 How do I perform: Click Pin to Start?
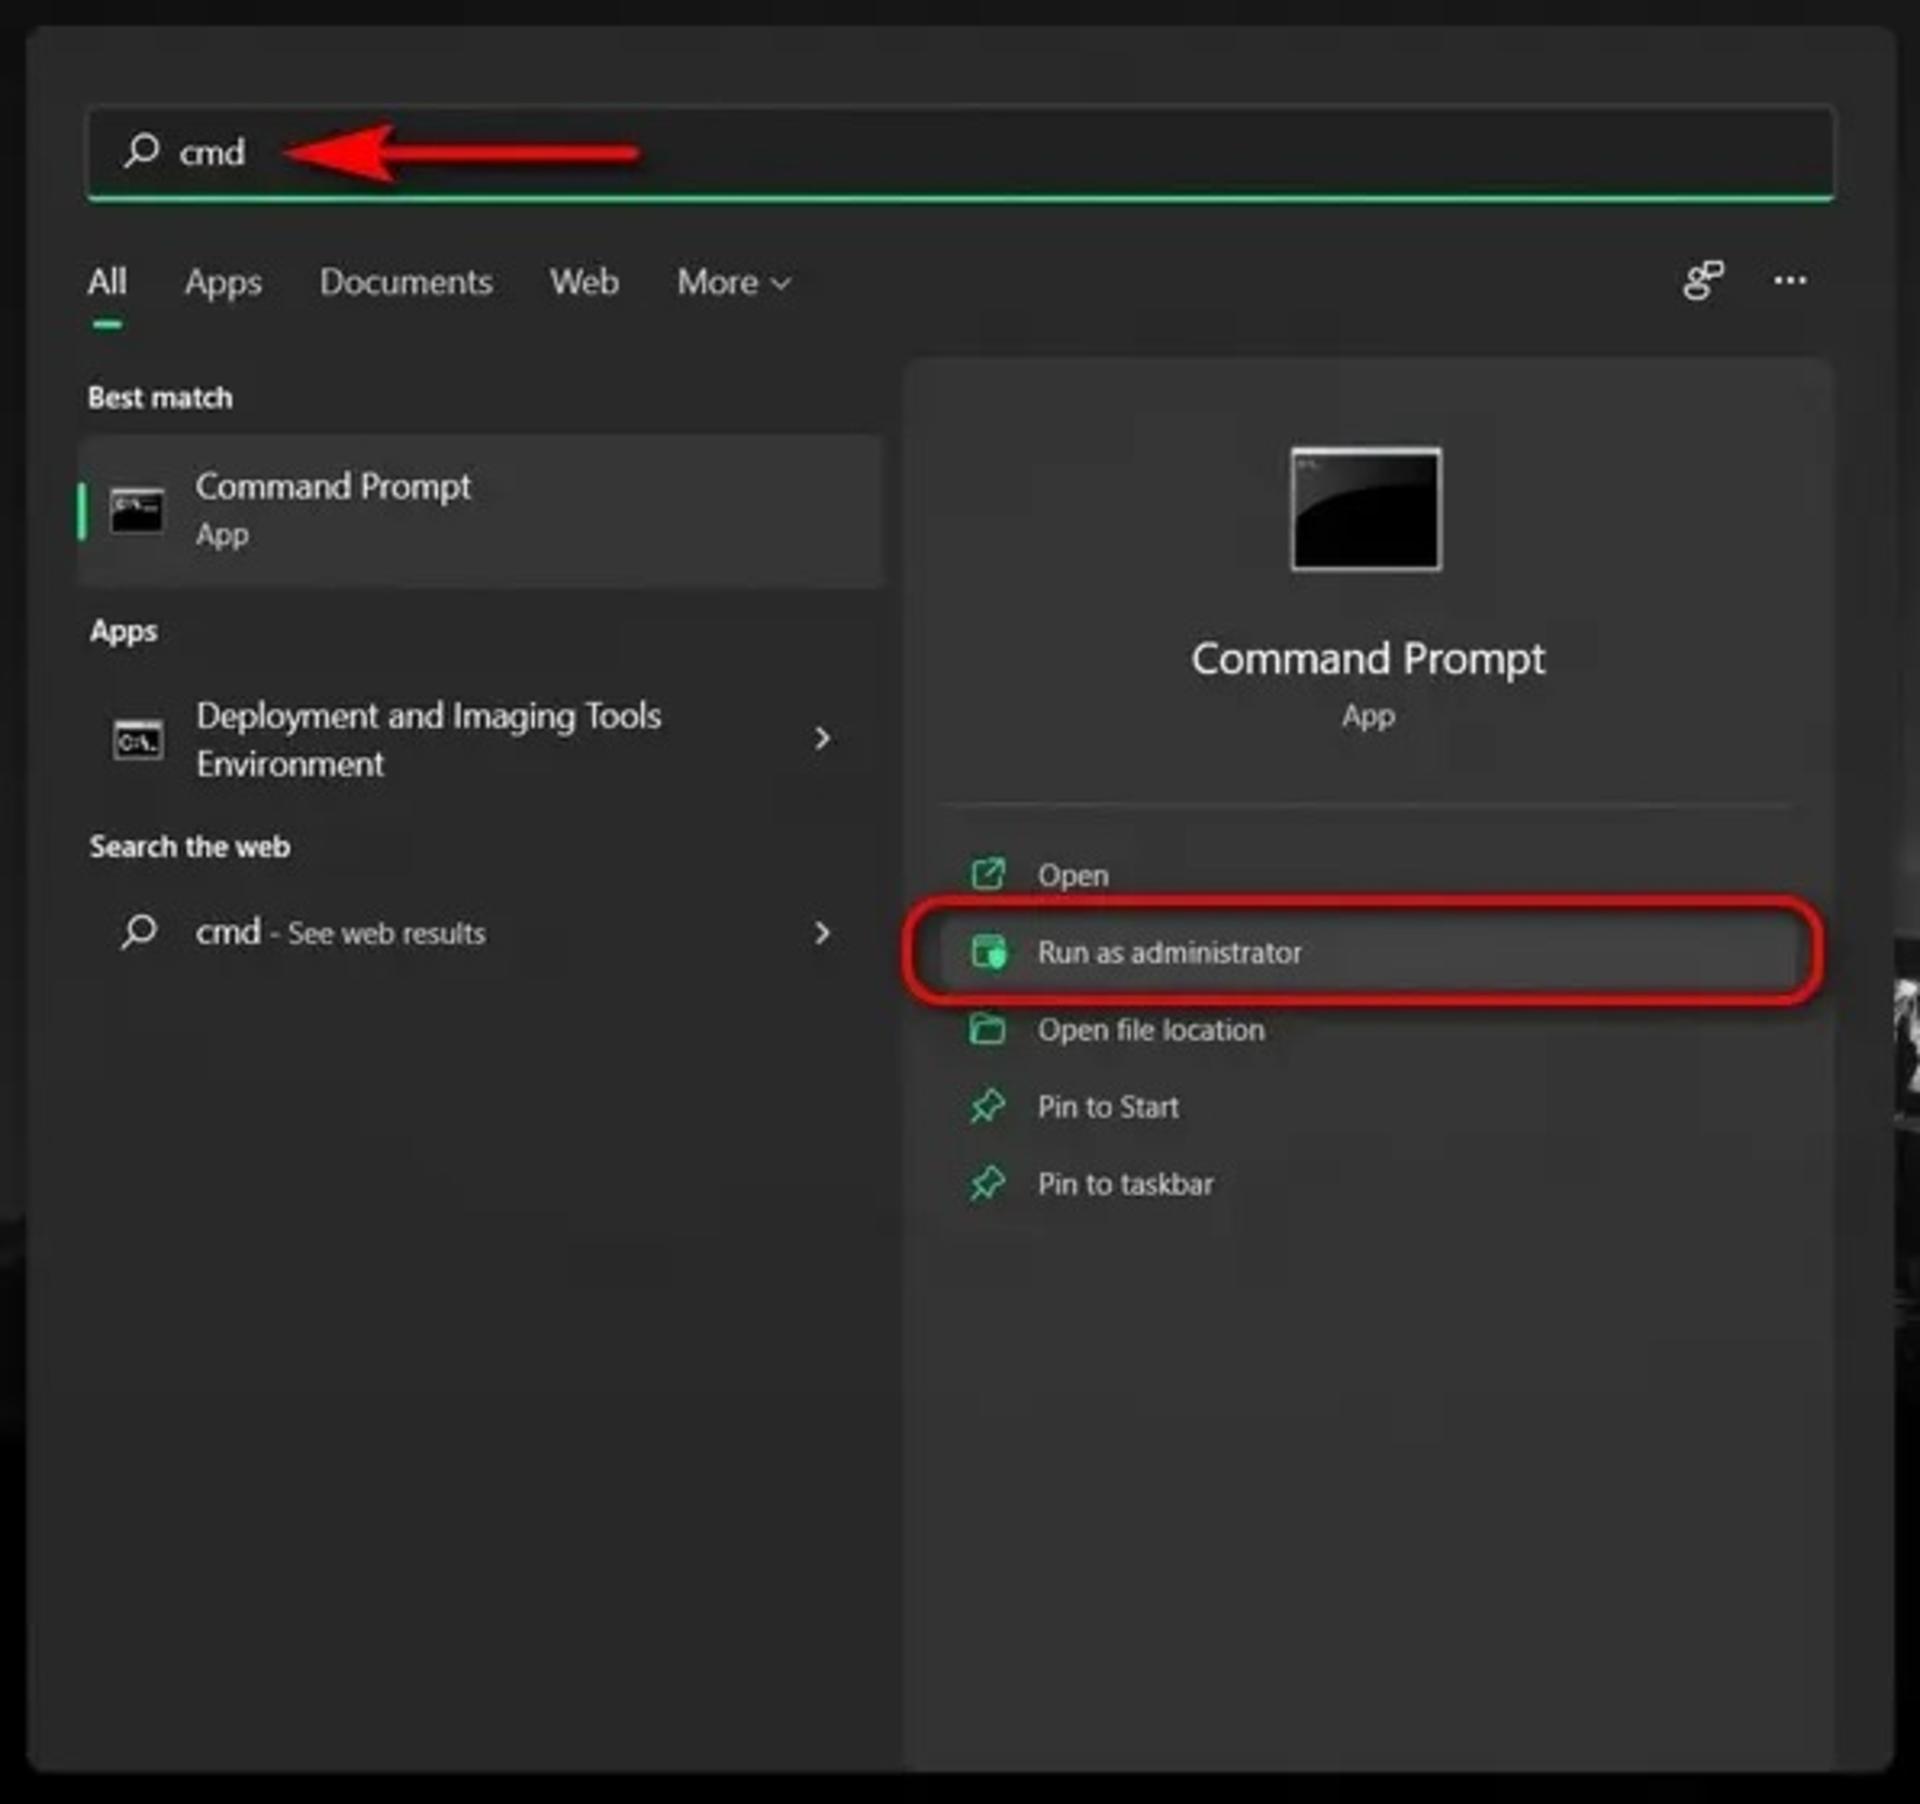point(1367,1107)
